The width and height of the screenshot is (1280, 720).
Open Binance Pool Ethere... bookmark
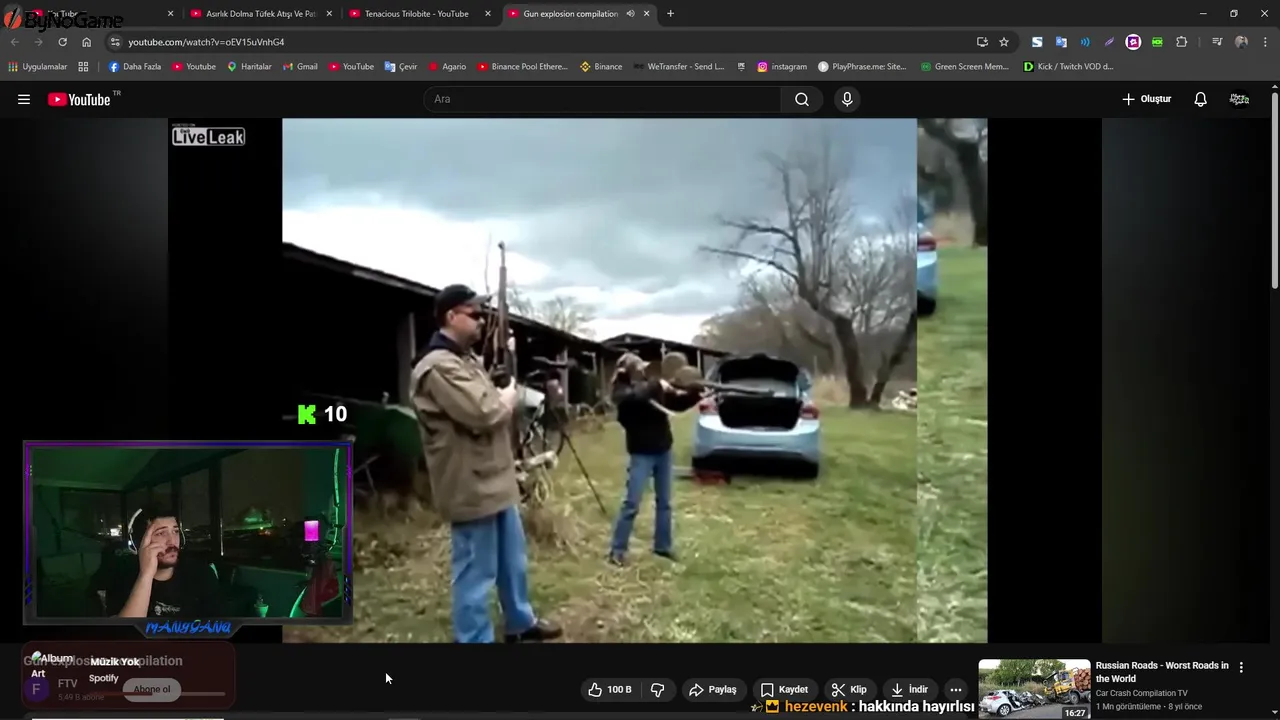point(522,67)
